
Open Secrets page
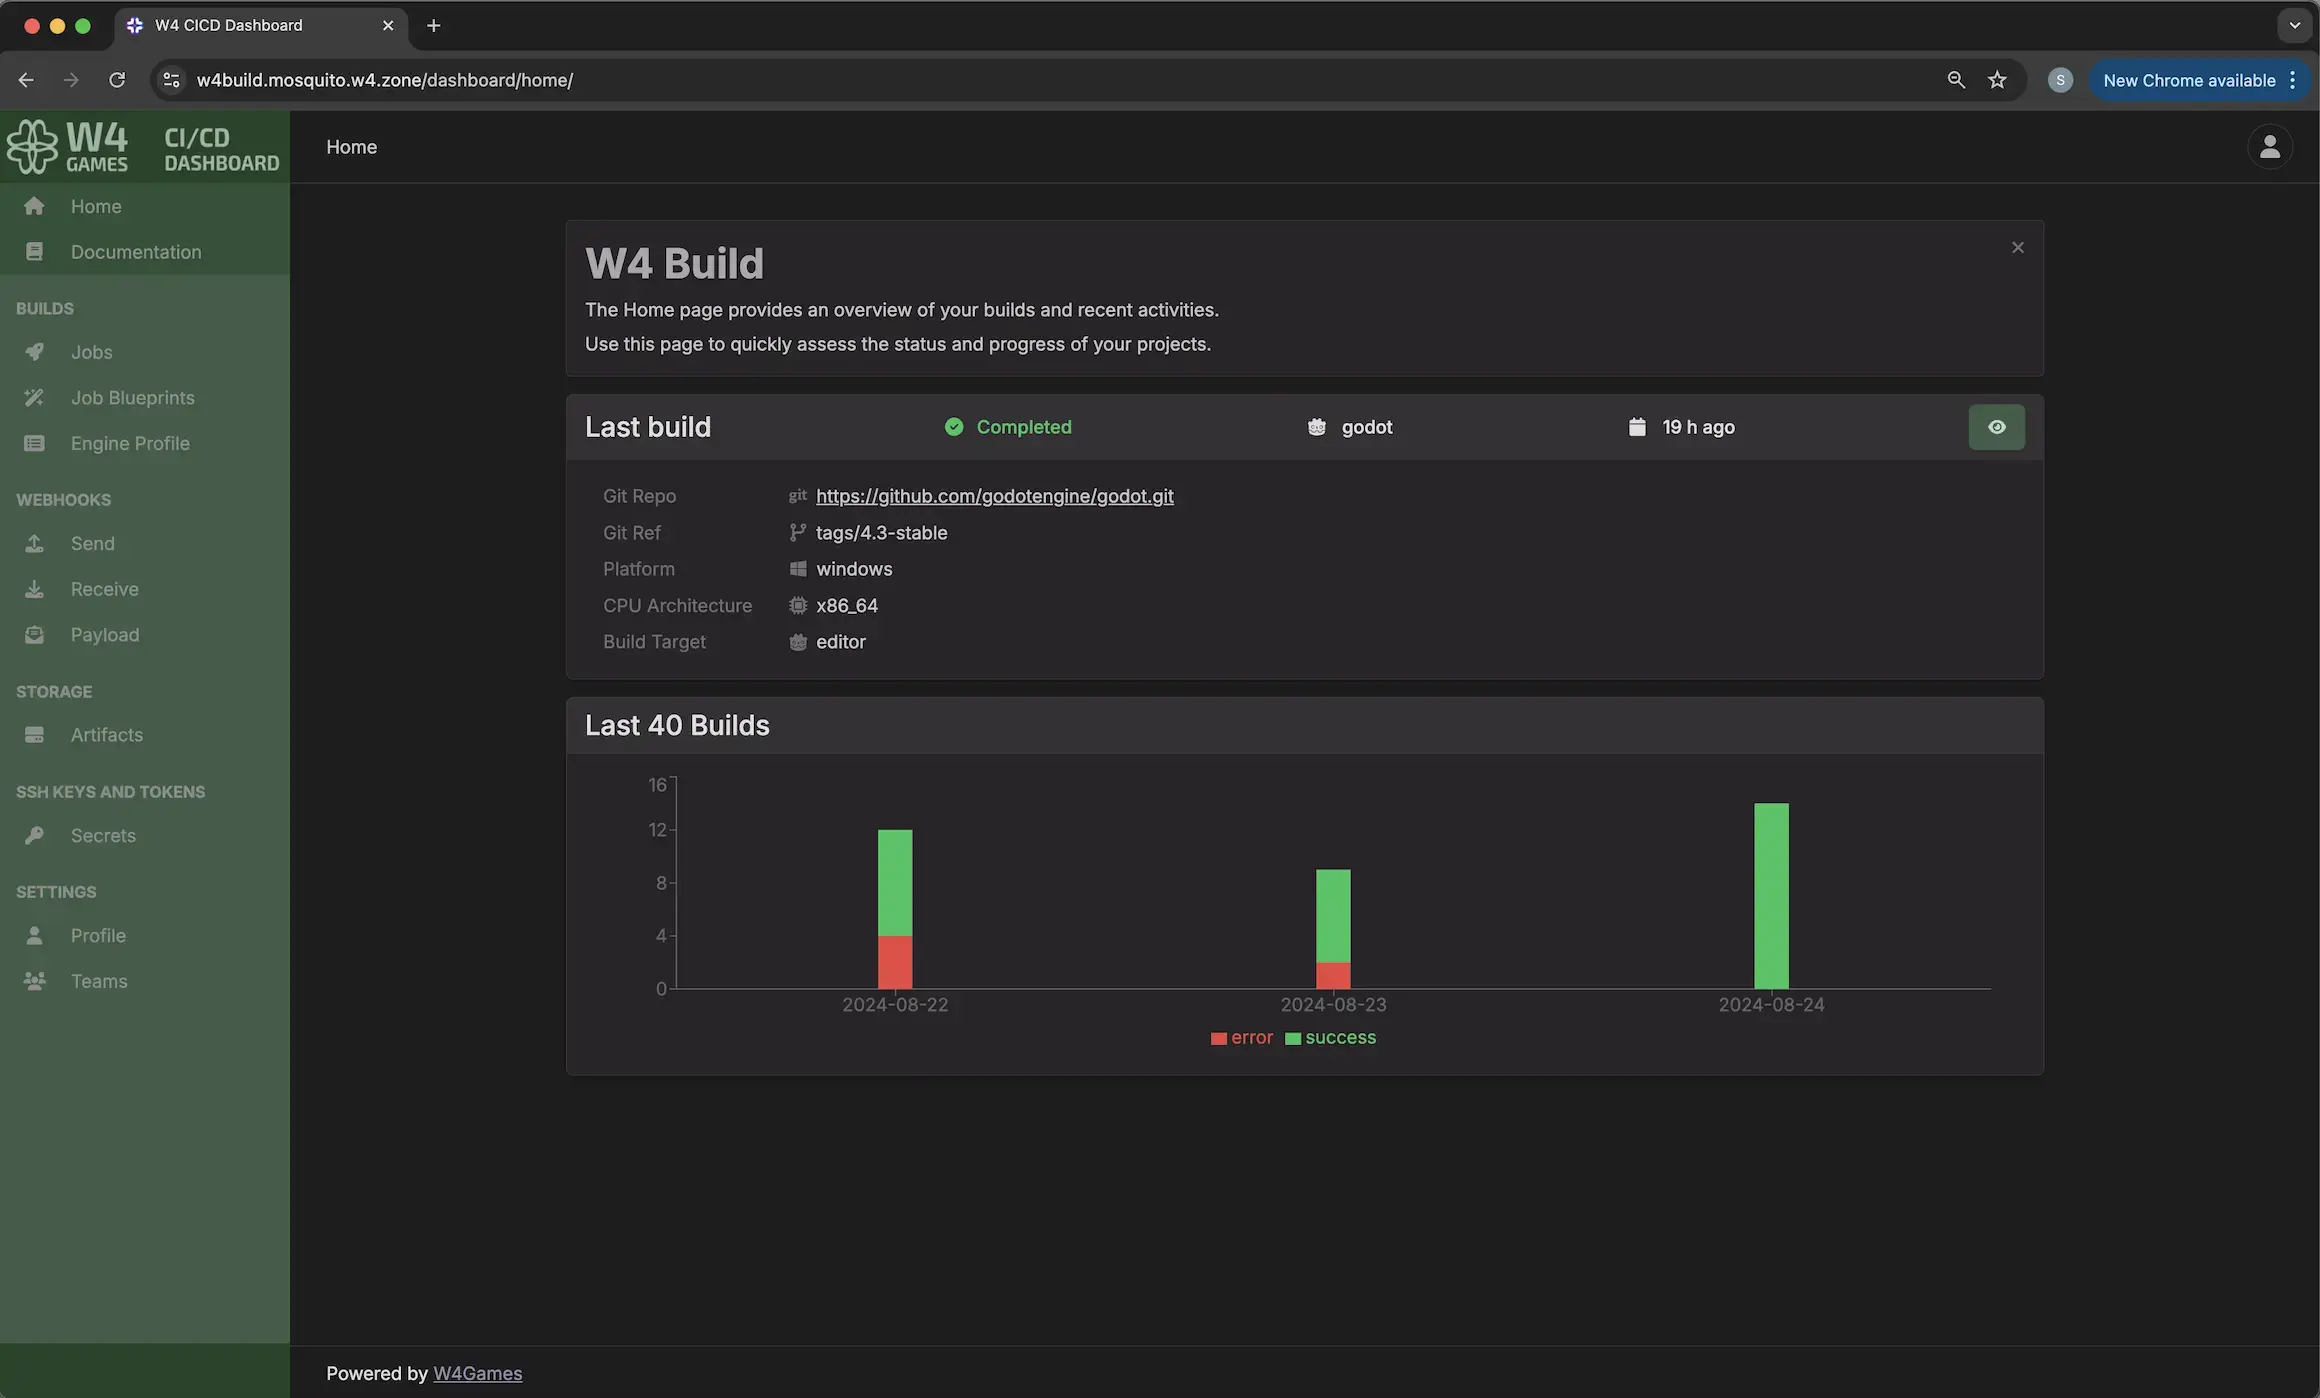click(145, 835)
